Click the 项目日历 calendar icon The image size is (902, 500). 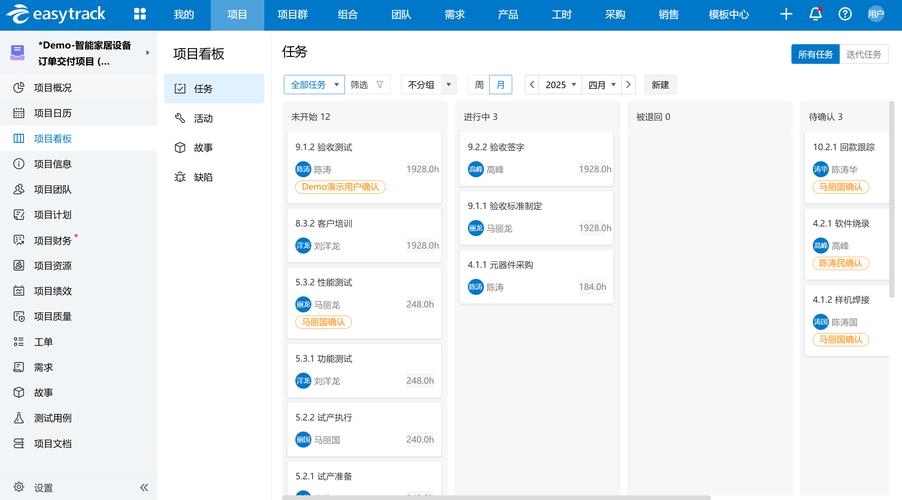19,113
